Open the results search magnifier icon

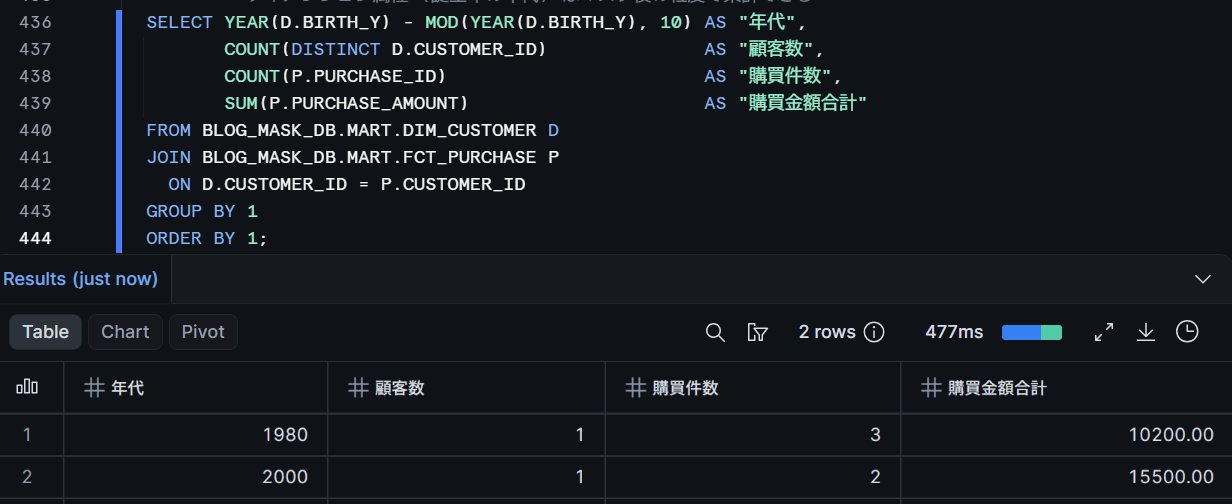coord(715,332)
